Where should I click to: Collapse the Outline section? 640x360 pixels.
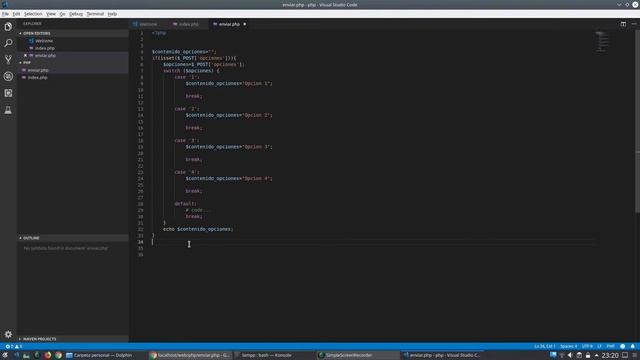[x=73, y=238]
